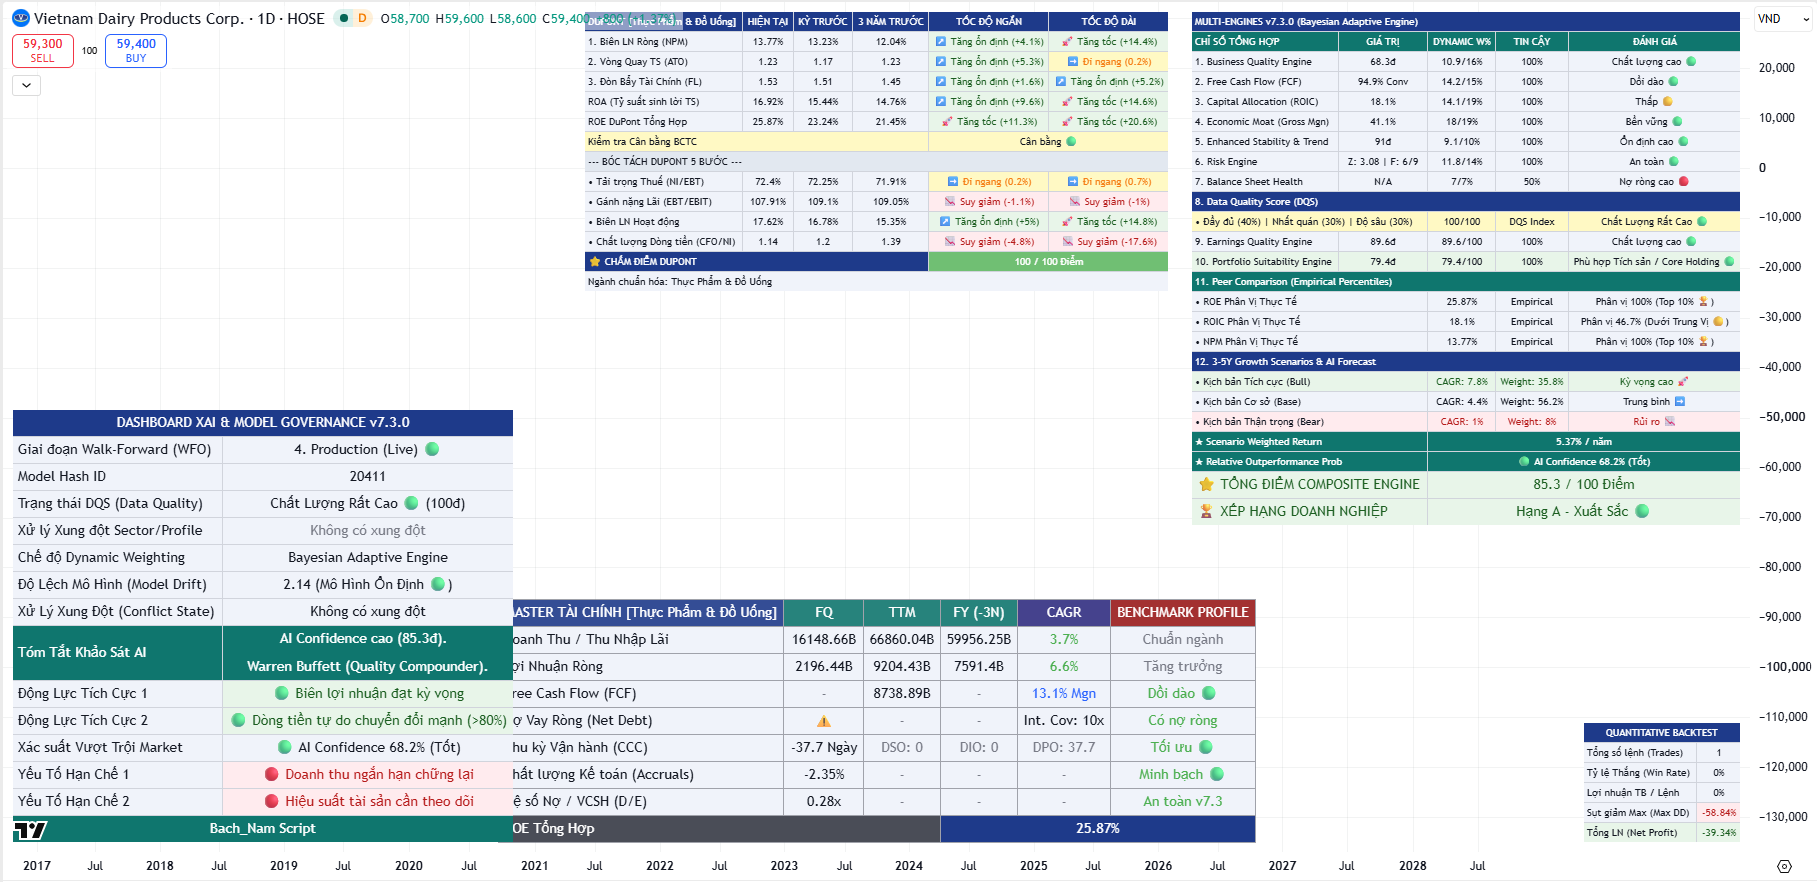1817x882 pixels.
Task: Click the CAGR column header
Action: coord(1064,613)
